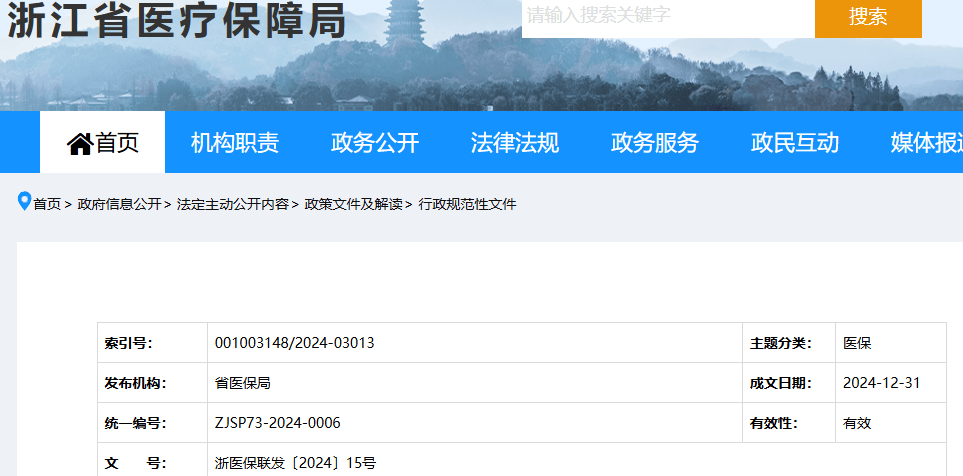Open 政府信息公开 breadcrumb link
The width and height of the screenshot is (963, 476).
click(x=119, y=205)
